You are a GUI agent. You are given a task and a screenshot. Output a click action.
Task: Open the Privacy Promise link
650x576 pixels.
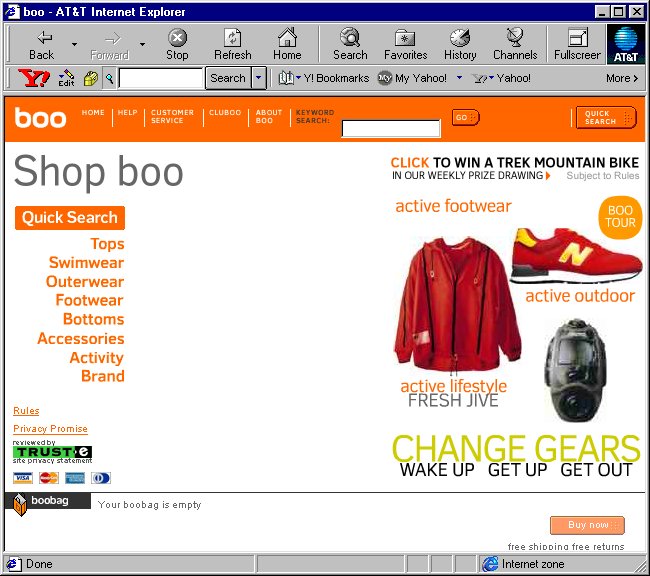tap(50, 429)
